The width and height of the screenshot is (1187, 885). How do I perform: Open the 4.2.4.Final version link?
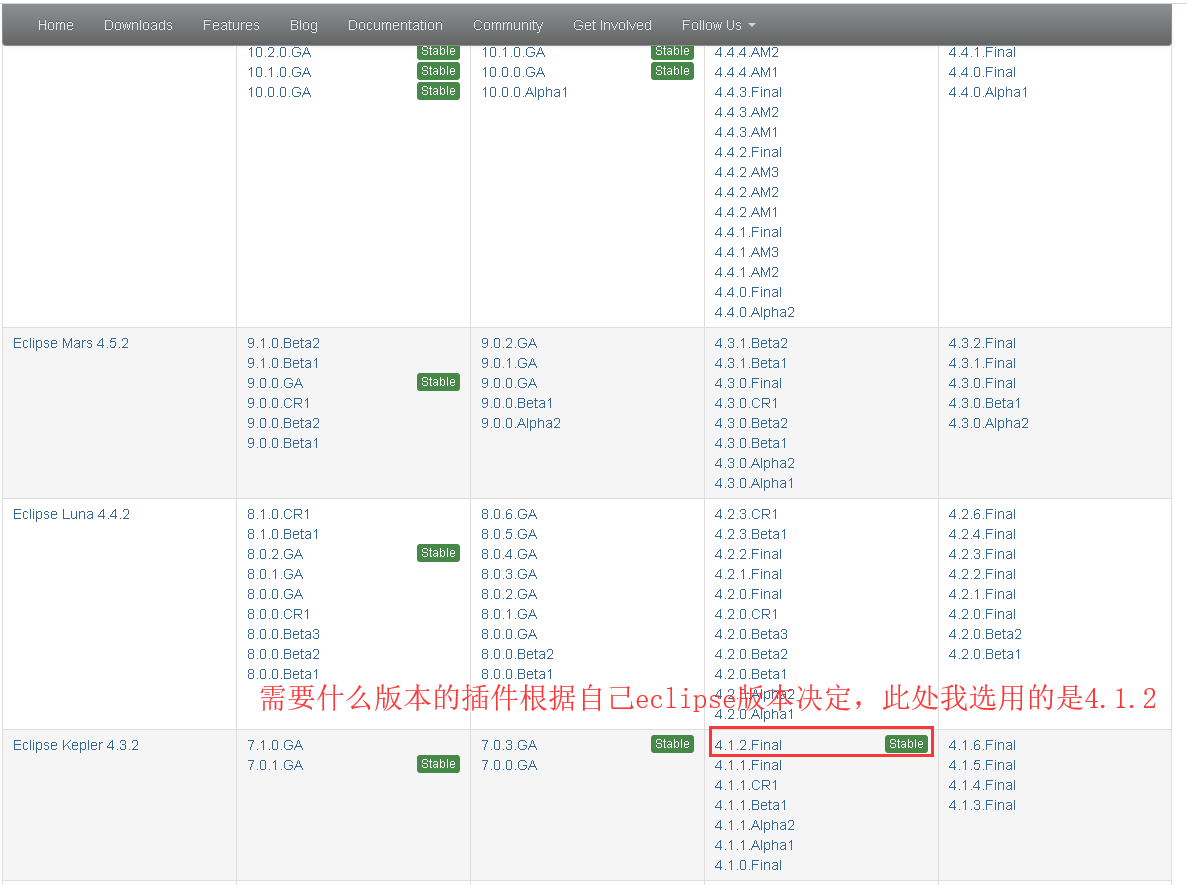[x=982, y=534]
